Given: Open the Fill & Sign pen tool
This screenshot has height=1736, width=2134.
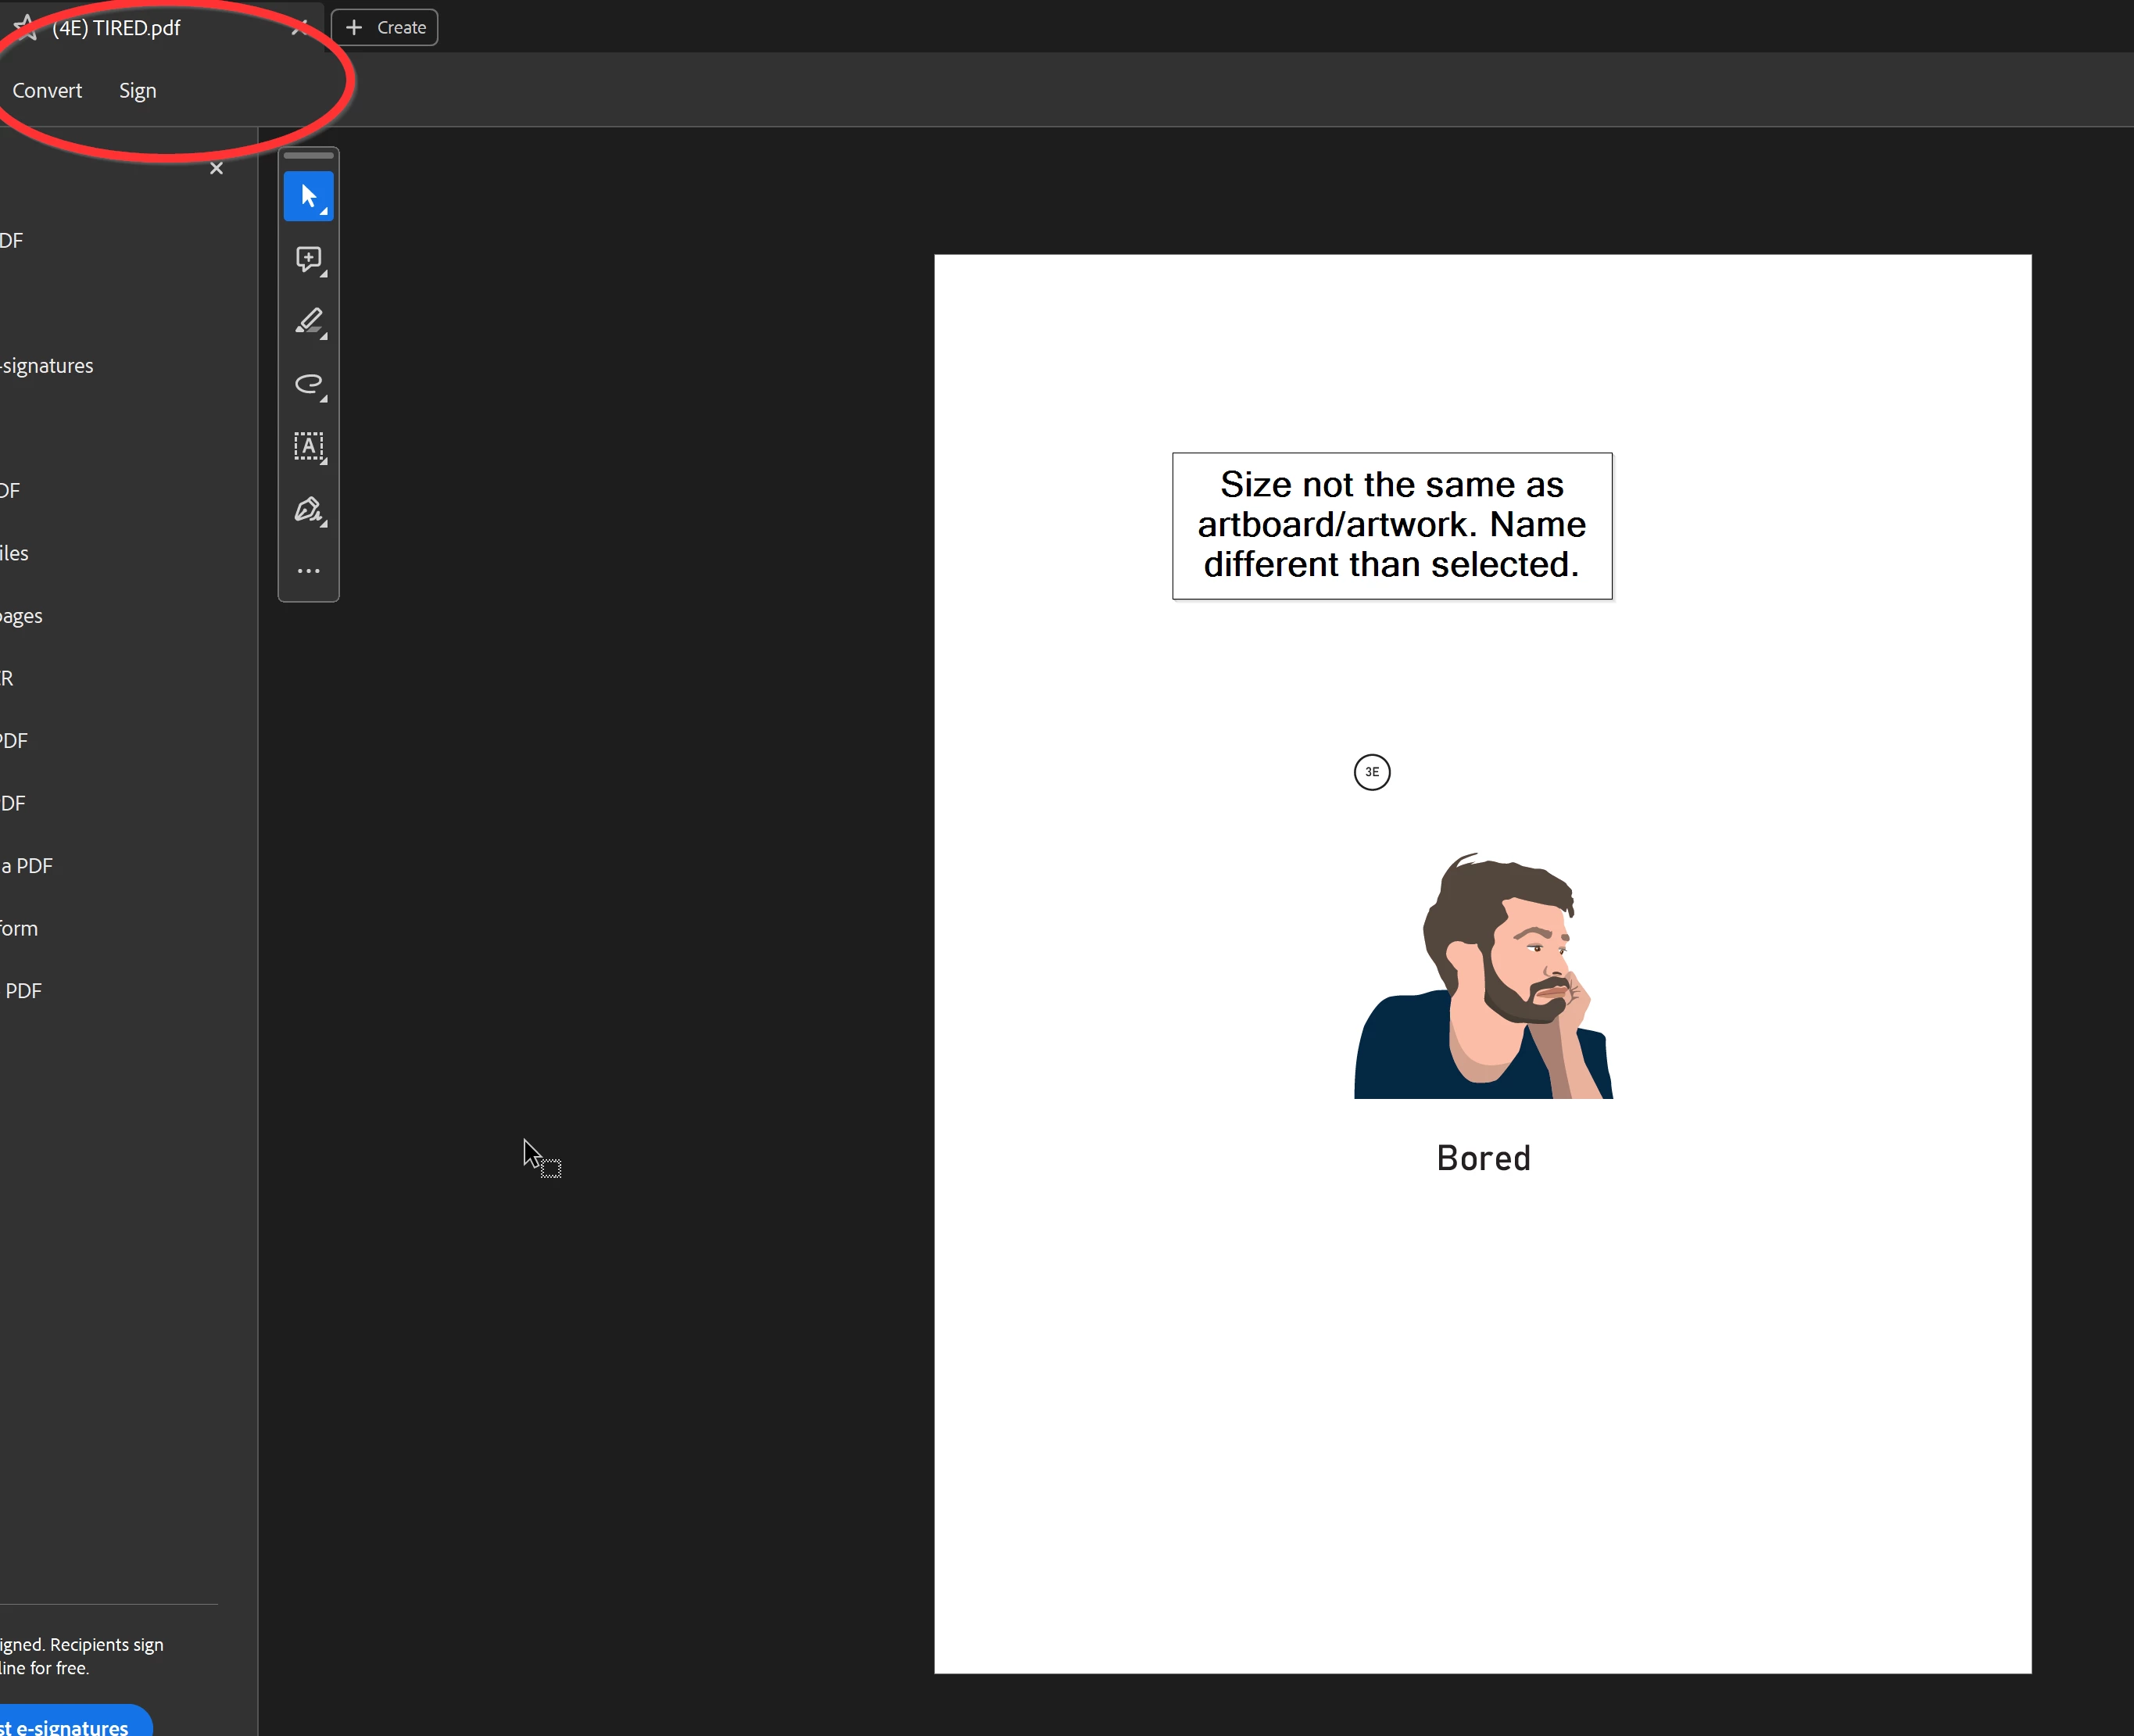Looking at the screenshot, I should [x=308, y=510].
